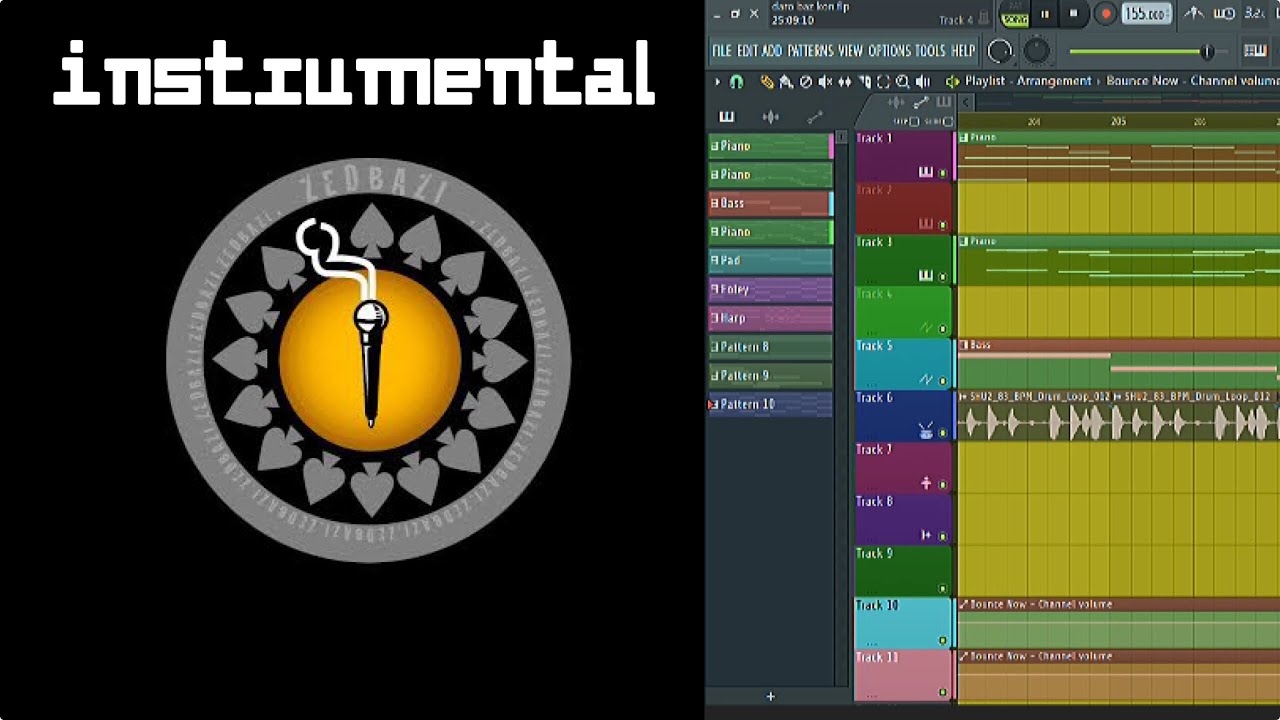Screen dimensions: 1280x720
Task: Click the Track 2 piano roll icon
Action: point(926,224)
